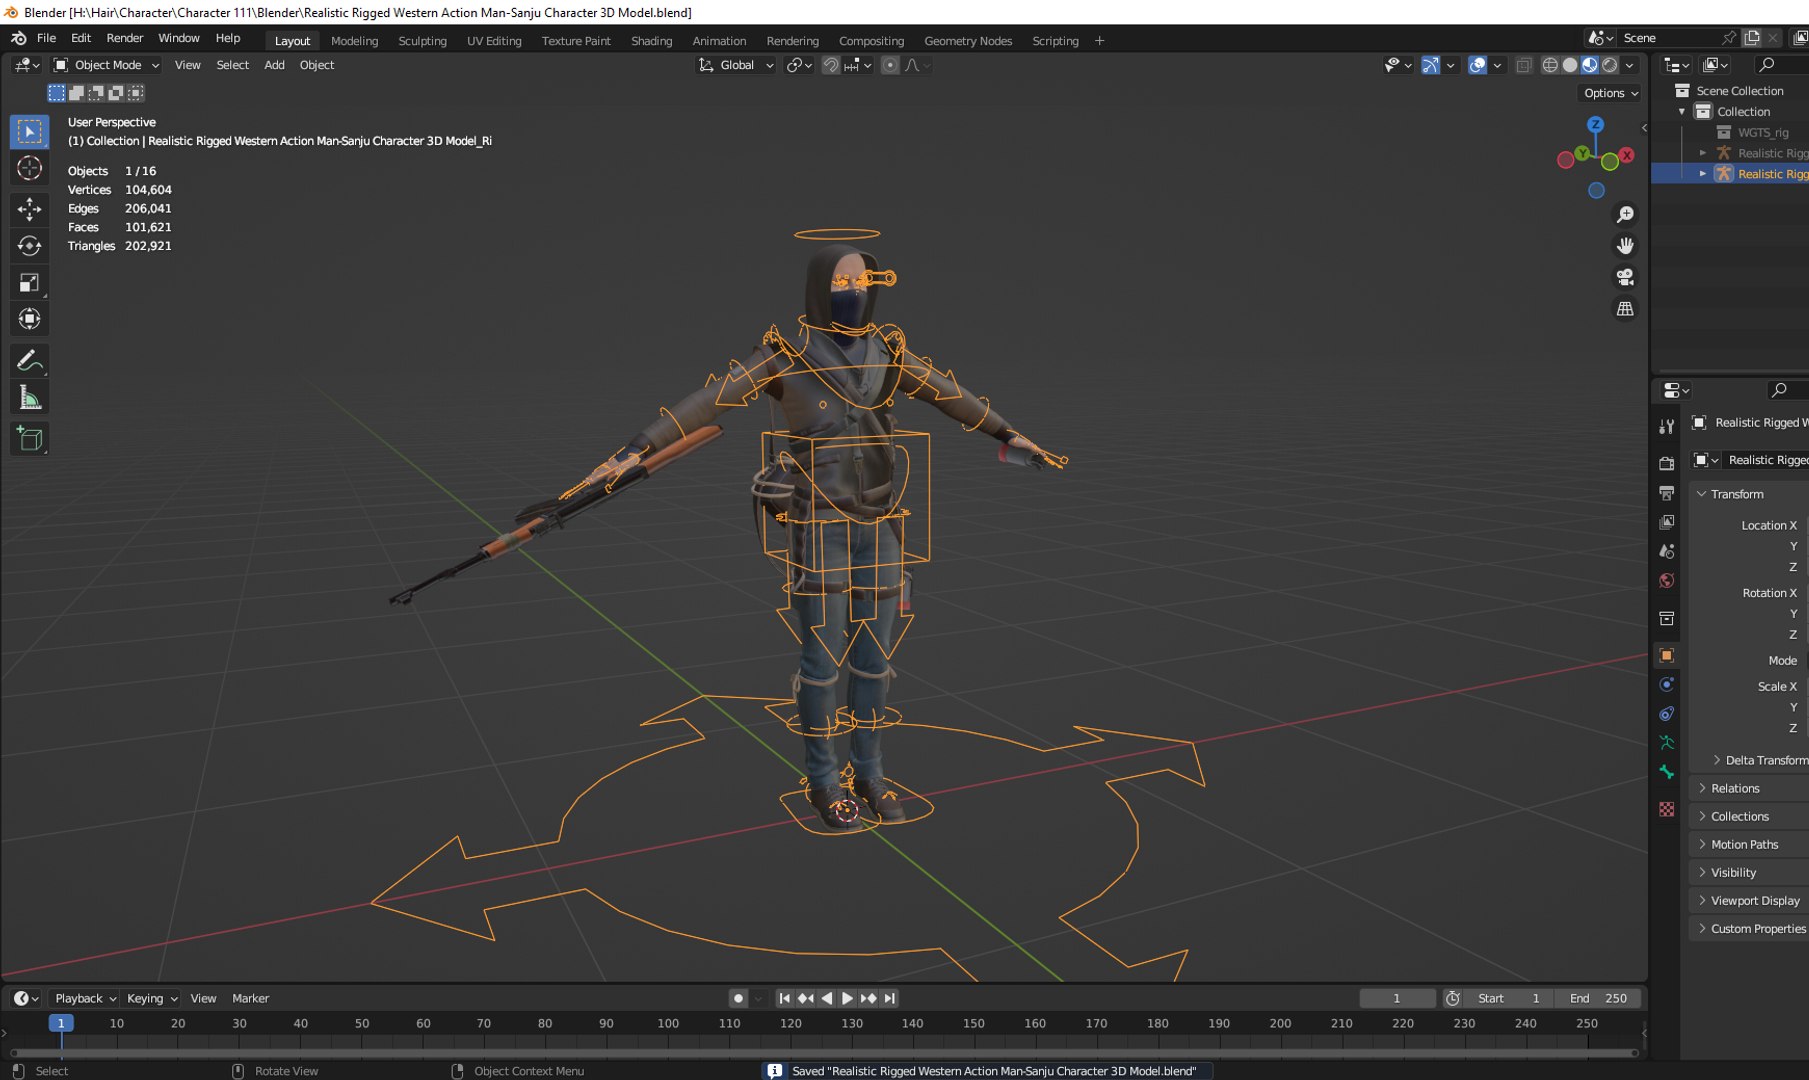Screen dimensions: 1809x1080
Task: Expand the Viewport Display panel
Action: point(1755,900)
